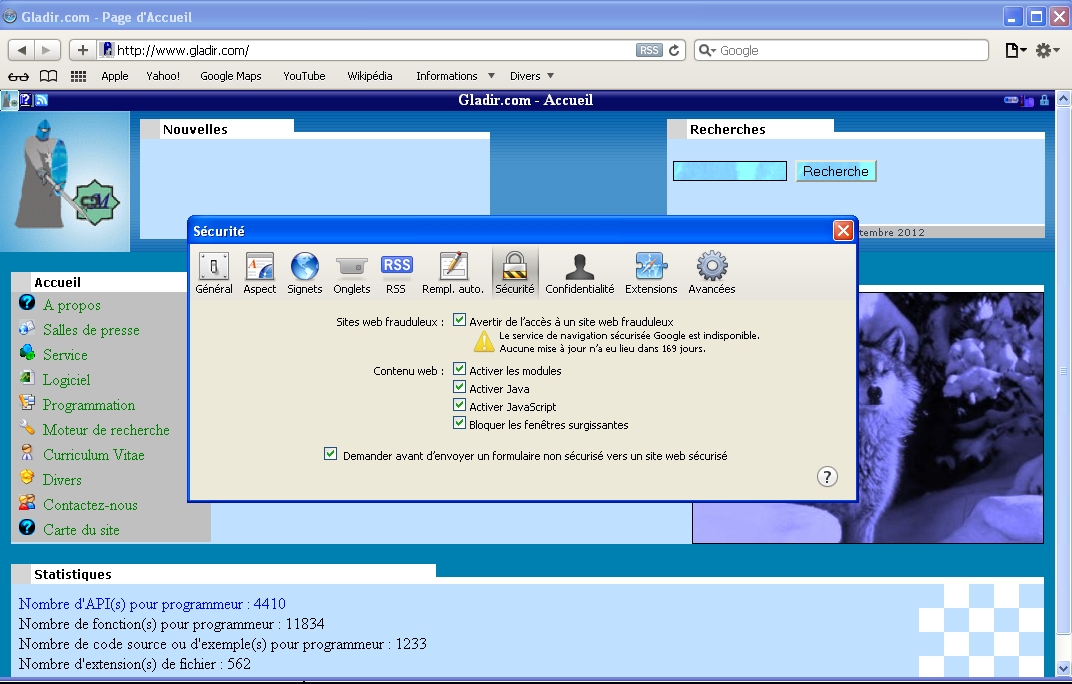This screenshot has height=684, width=1072.
Task: Toggle Bloquer les fenêtres surgissantes
Action: point(460,424)
